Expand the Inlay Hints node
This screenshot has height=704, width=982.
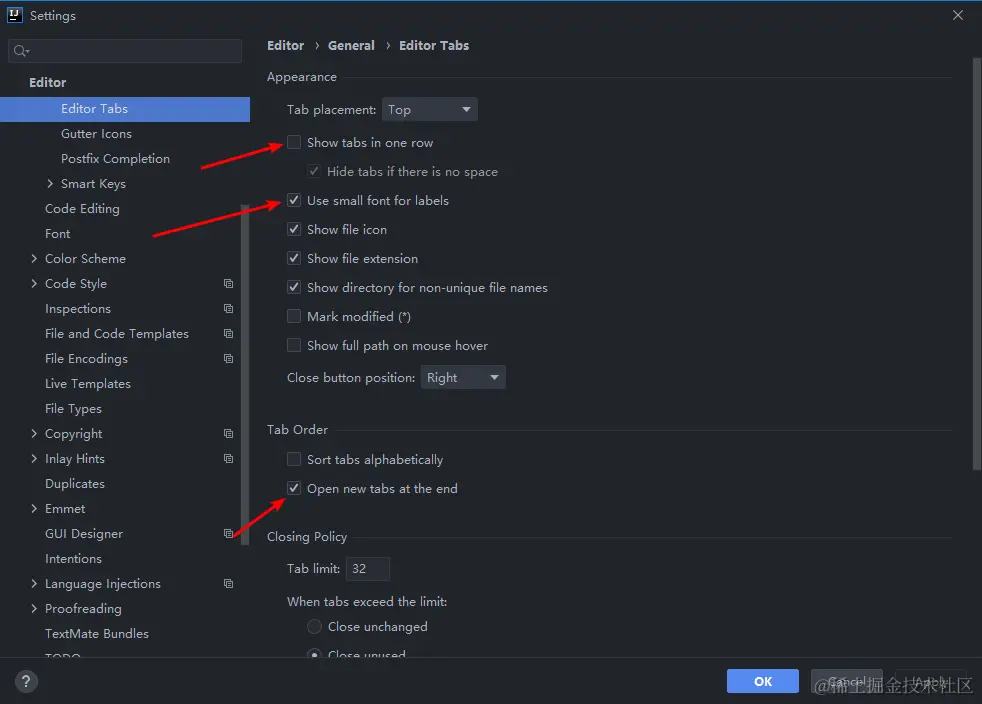34,458
